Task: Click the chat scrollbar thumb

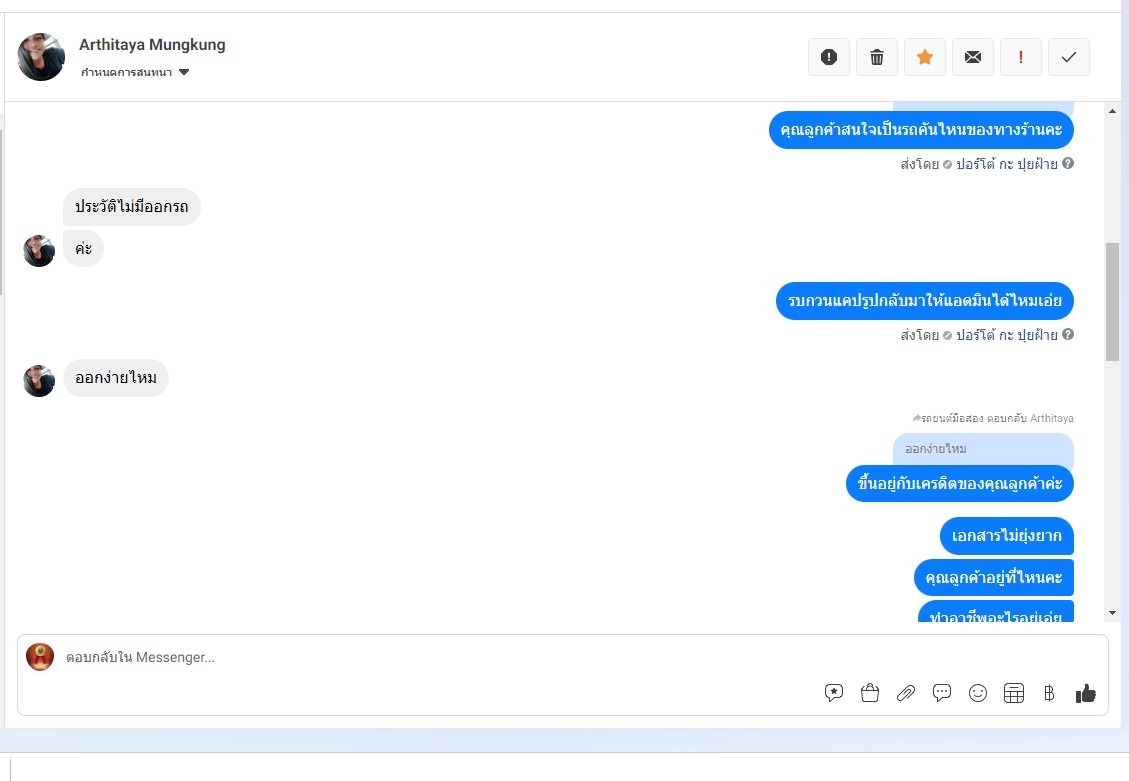Action: 1112,302
